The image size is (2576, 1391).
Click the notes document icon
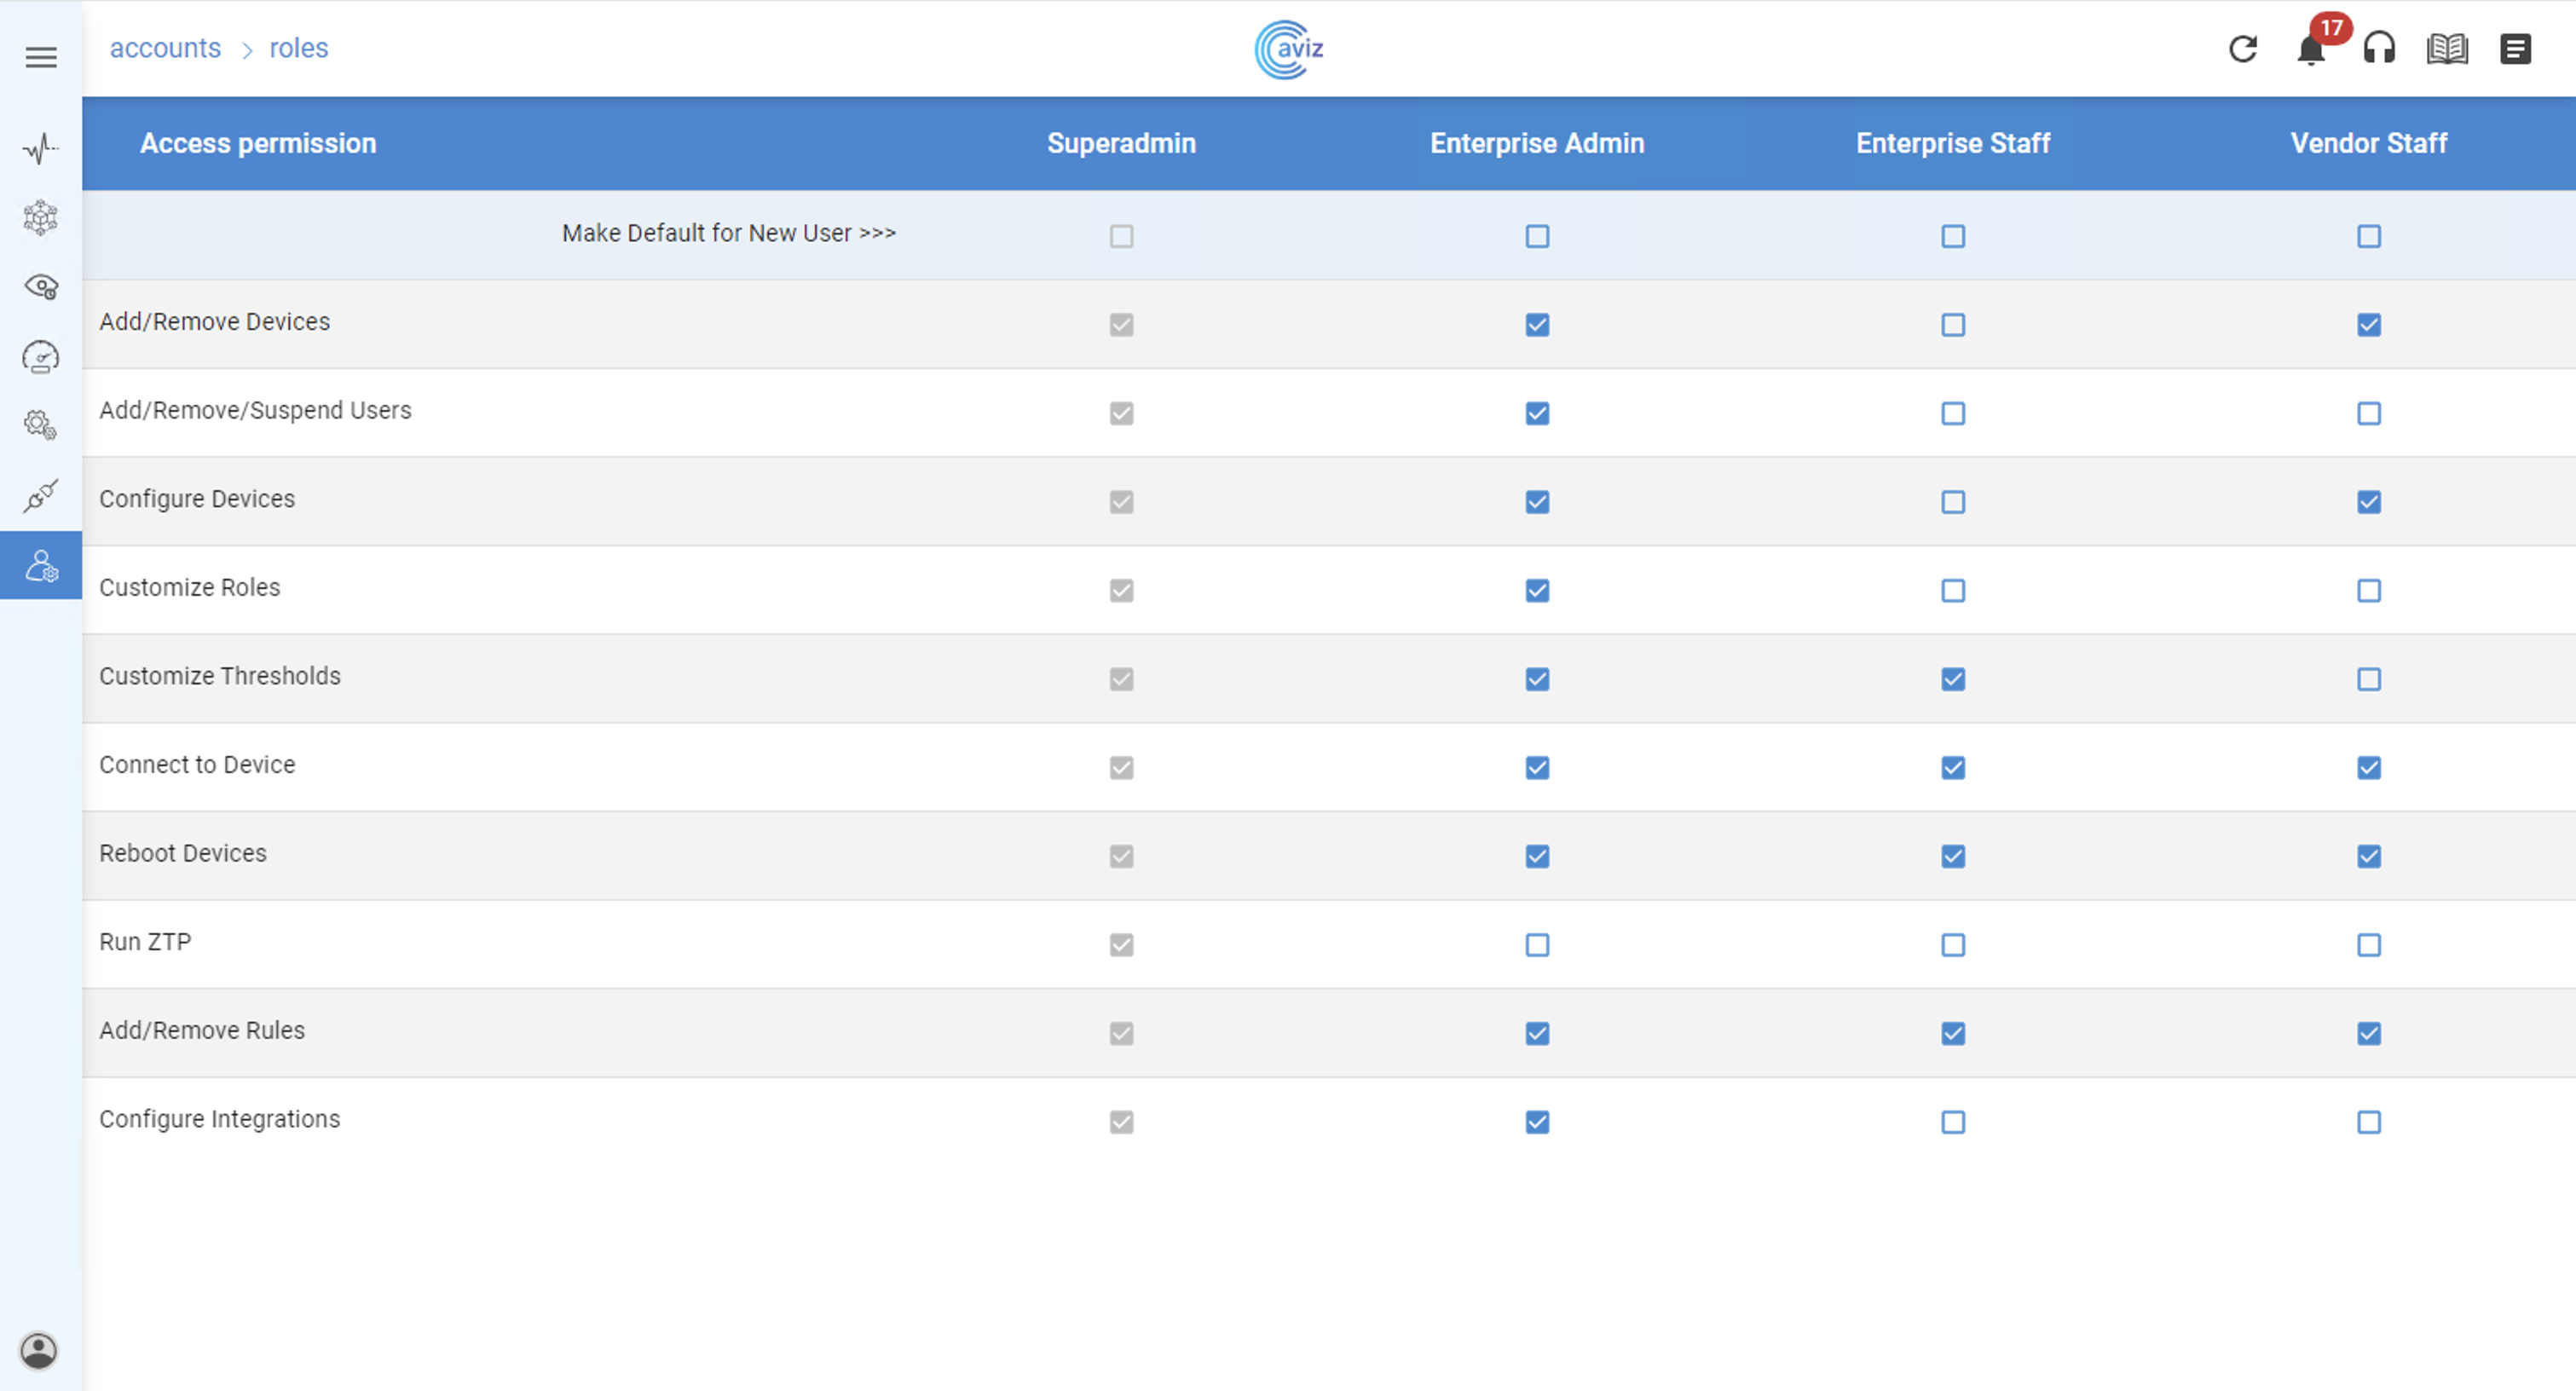2515,49
